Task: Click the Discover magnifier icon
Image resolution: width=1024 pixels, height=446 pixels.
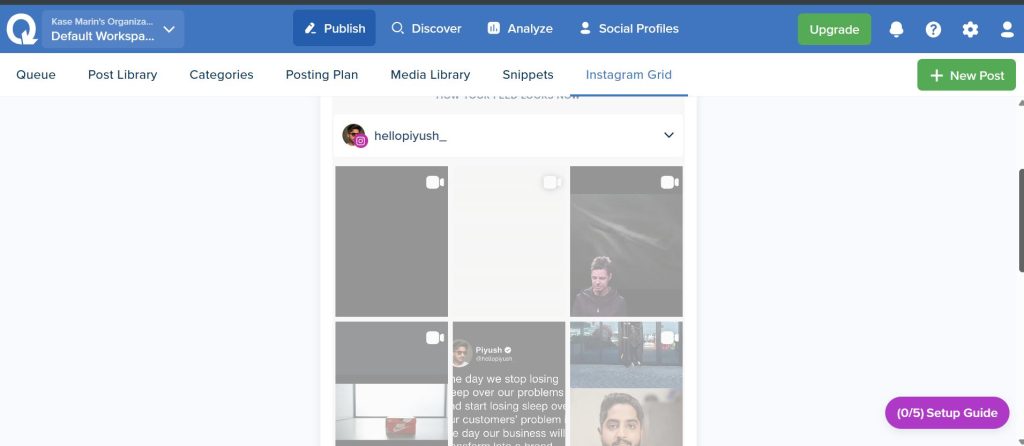Action: pos(397,28)
